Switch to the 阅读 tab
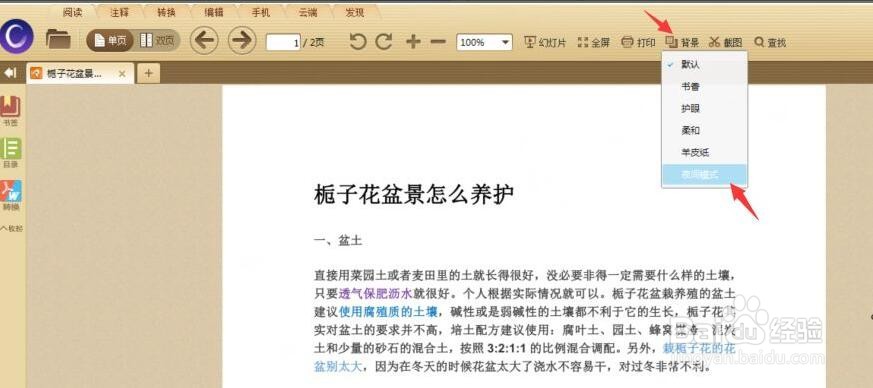This screenshot has width=873, height=388. click(72, 12)
